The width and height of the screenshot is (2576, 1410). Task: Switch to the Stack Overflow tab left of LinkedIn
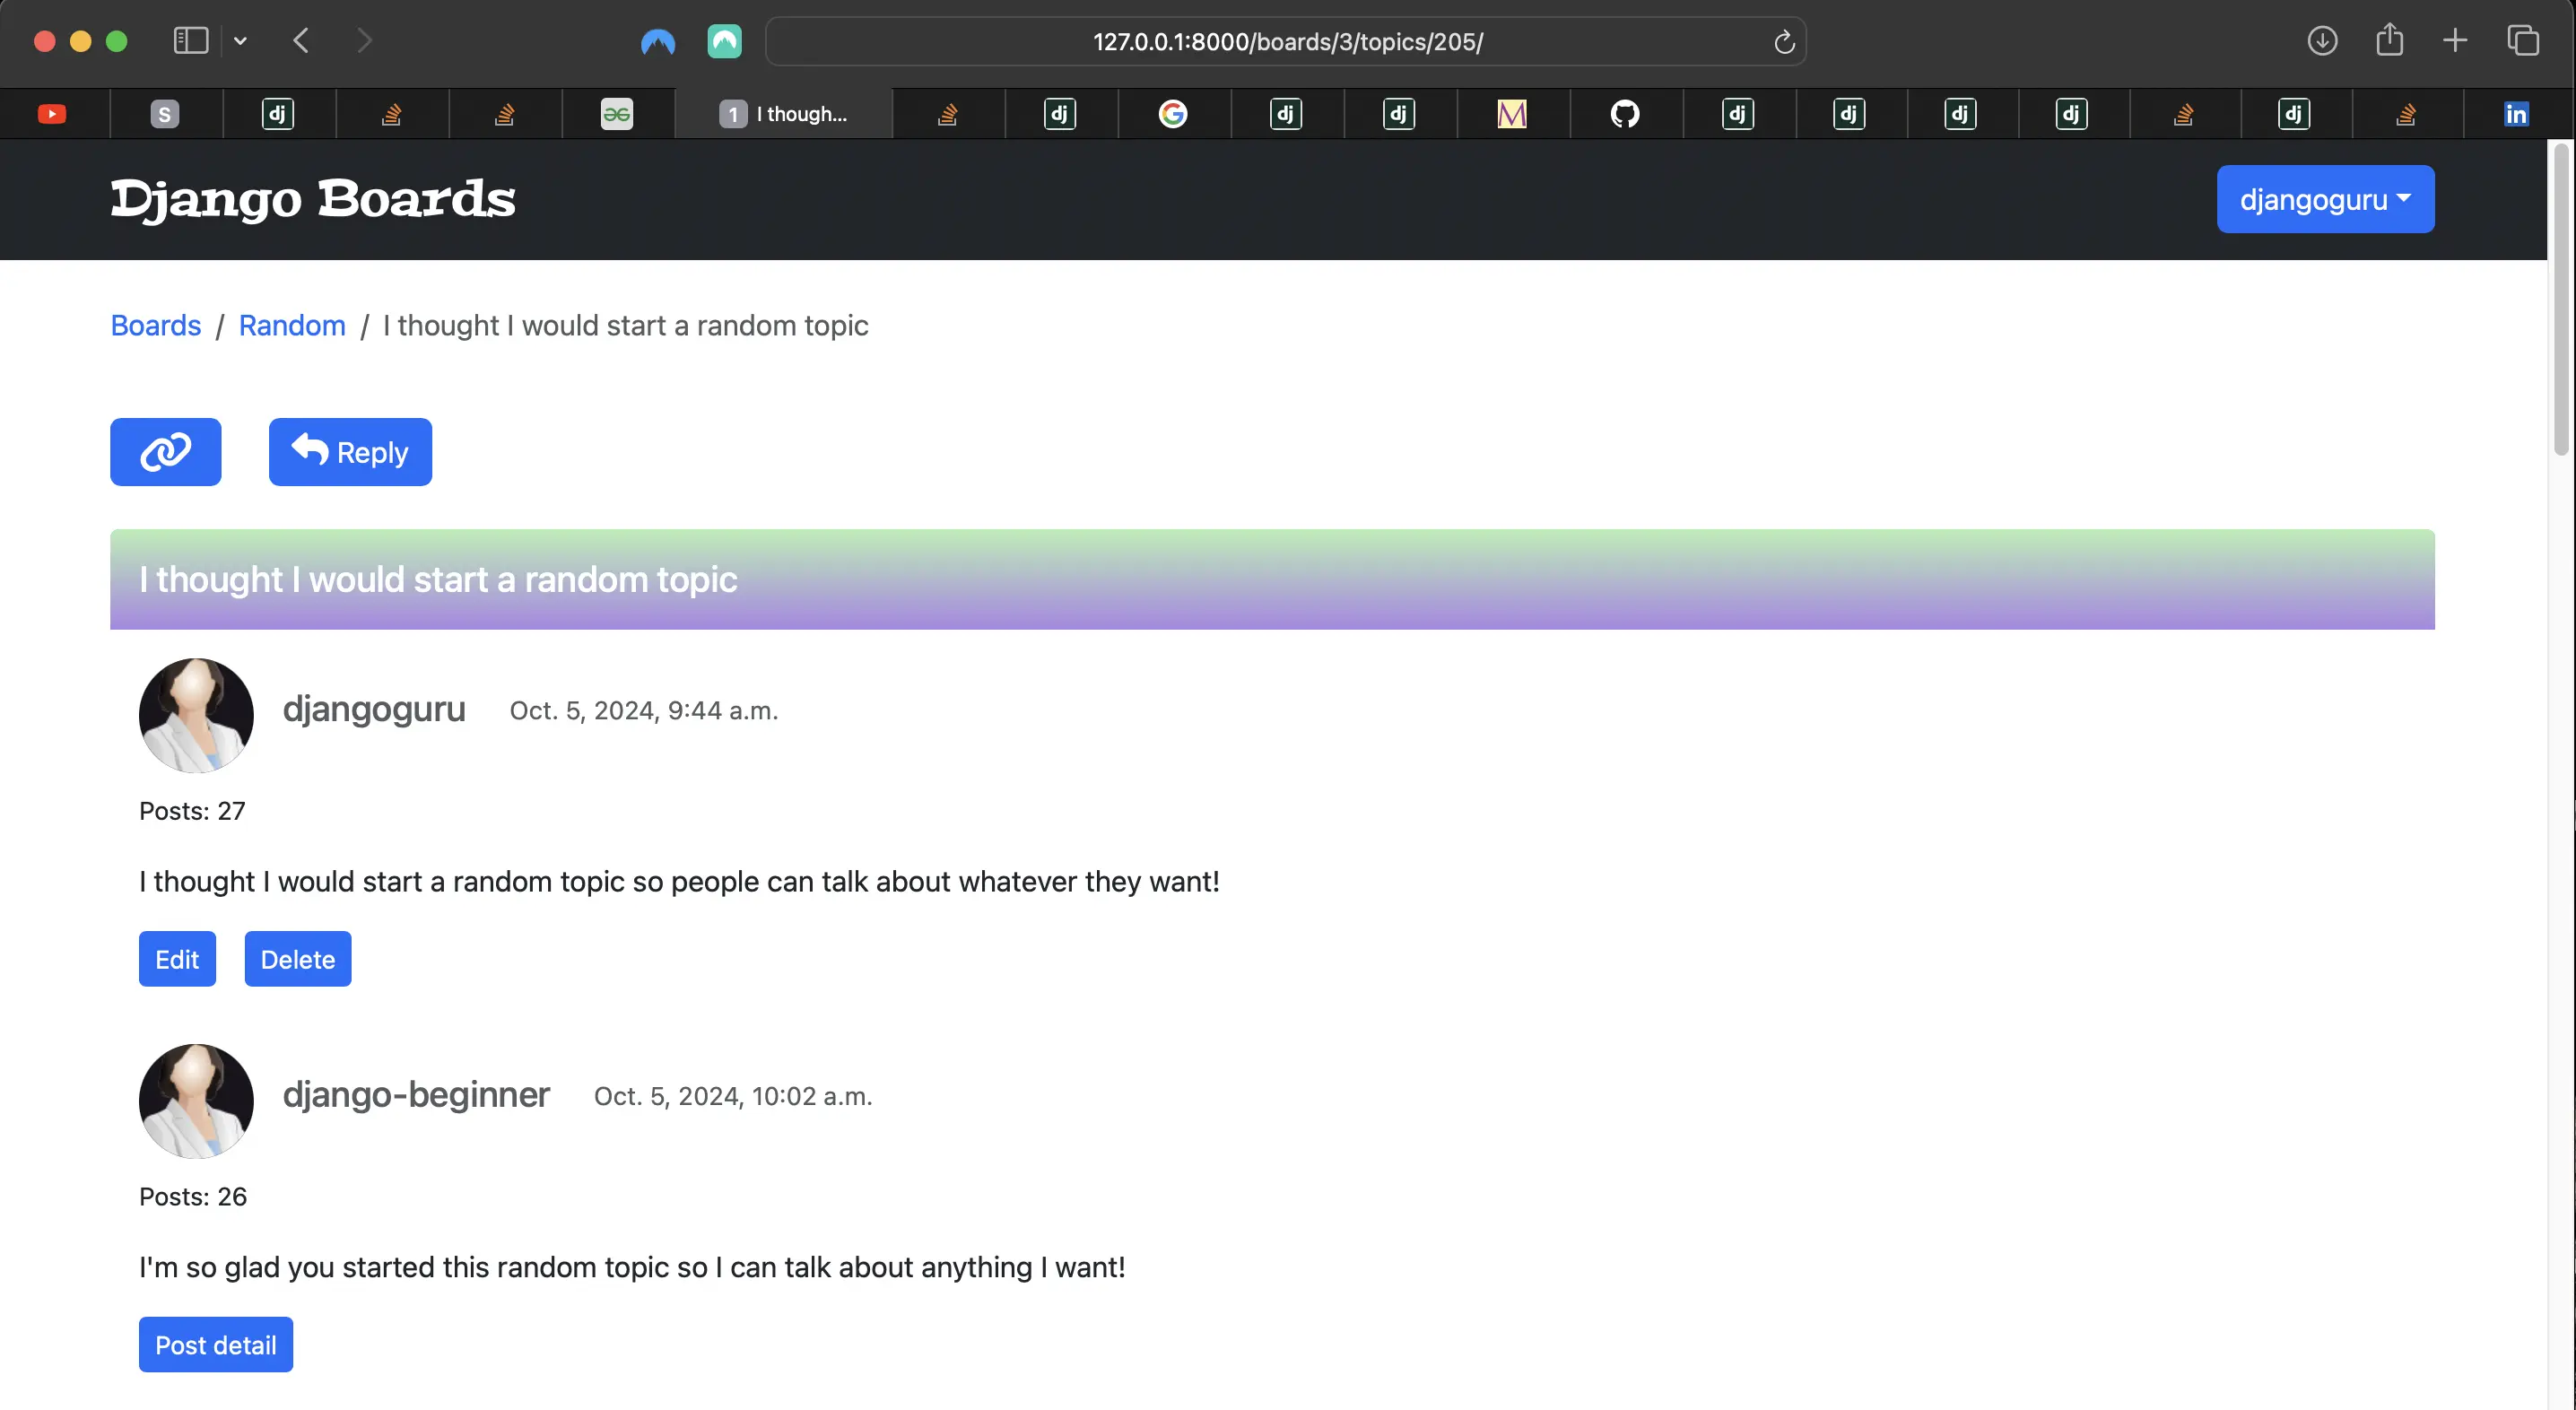pyautogui.click(x=2406, y=114)
